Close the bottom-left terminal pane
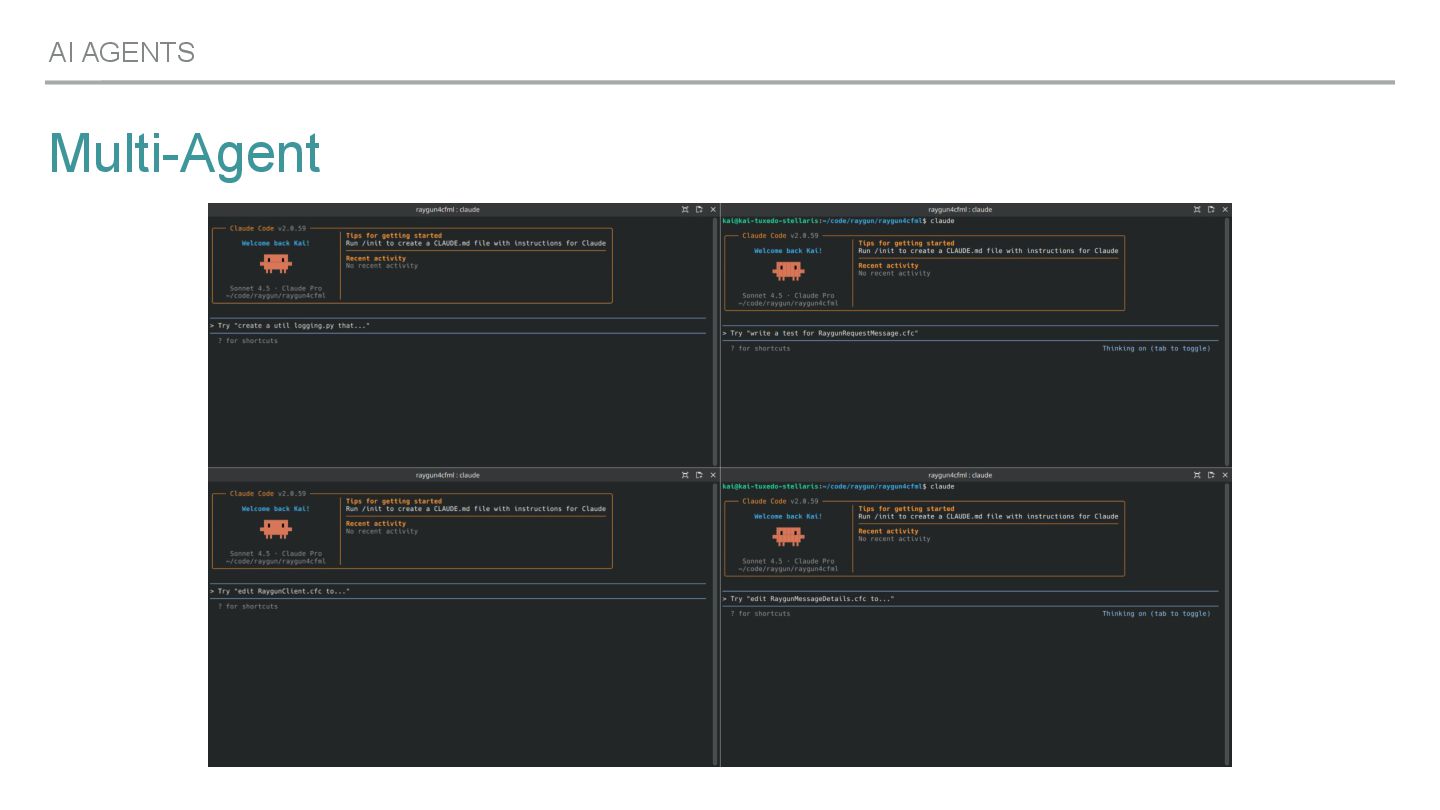The image size is (1440, 810). [713, 475]
